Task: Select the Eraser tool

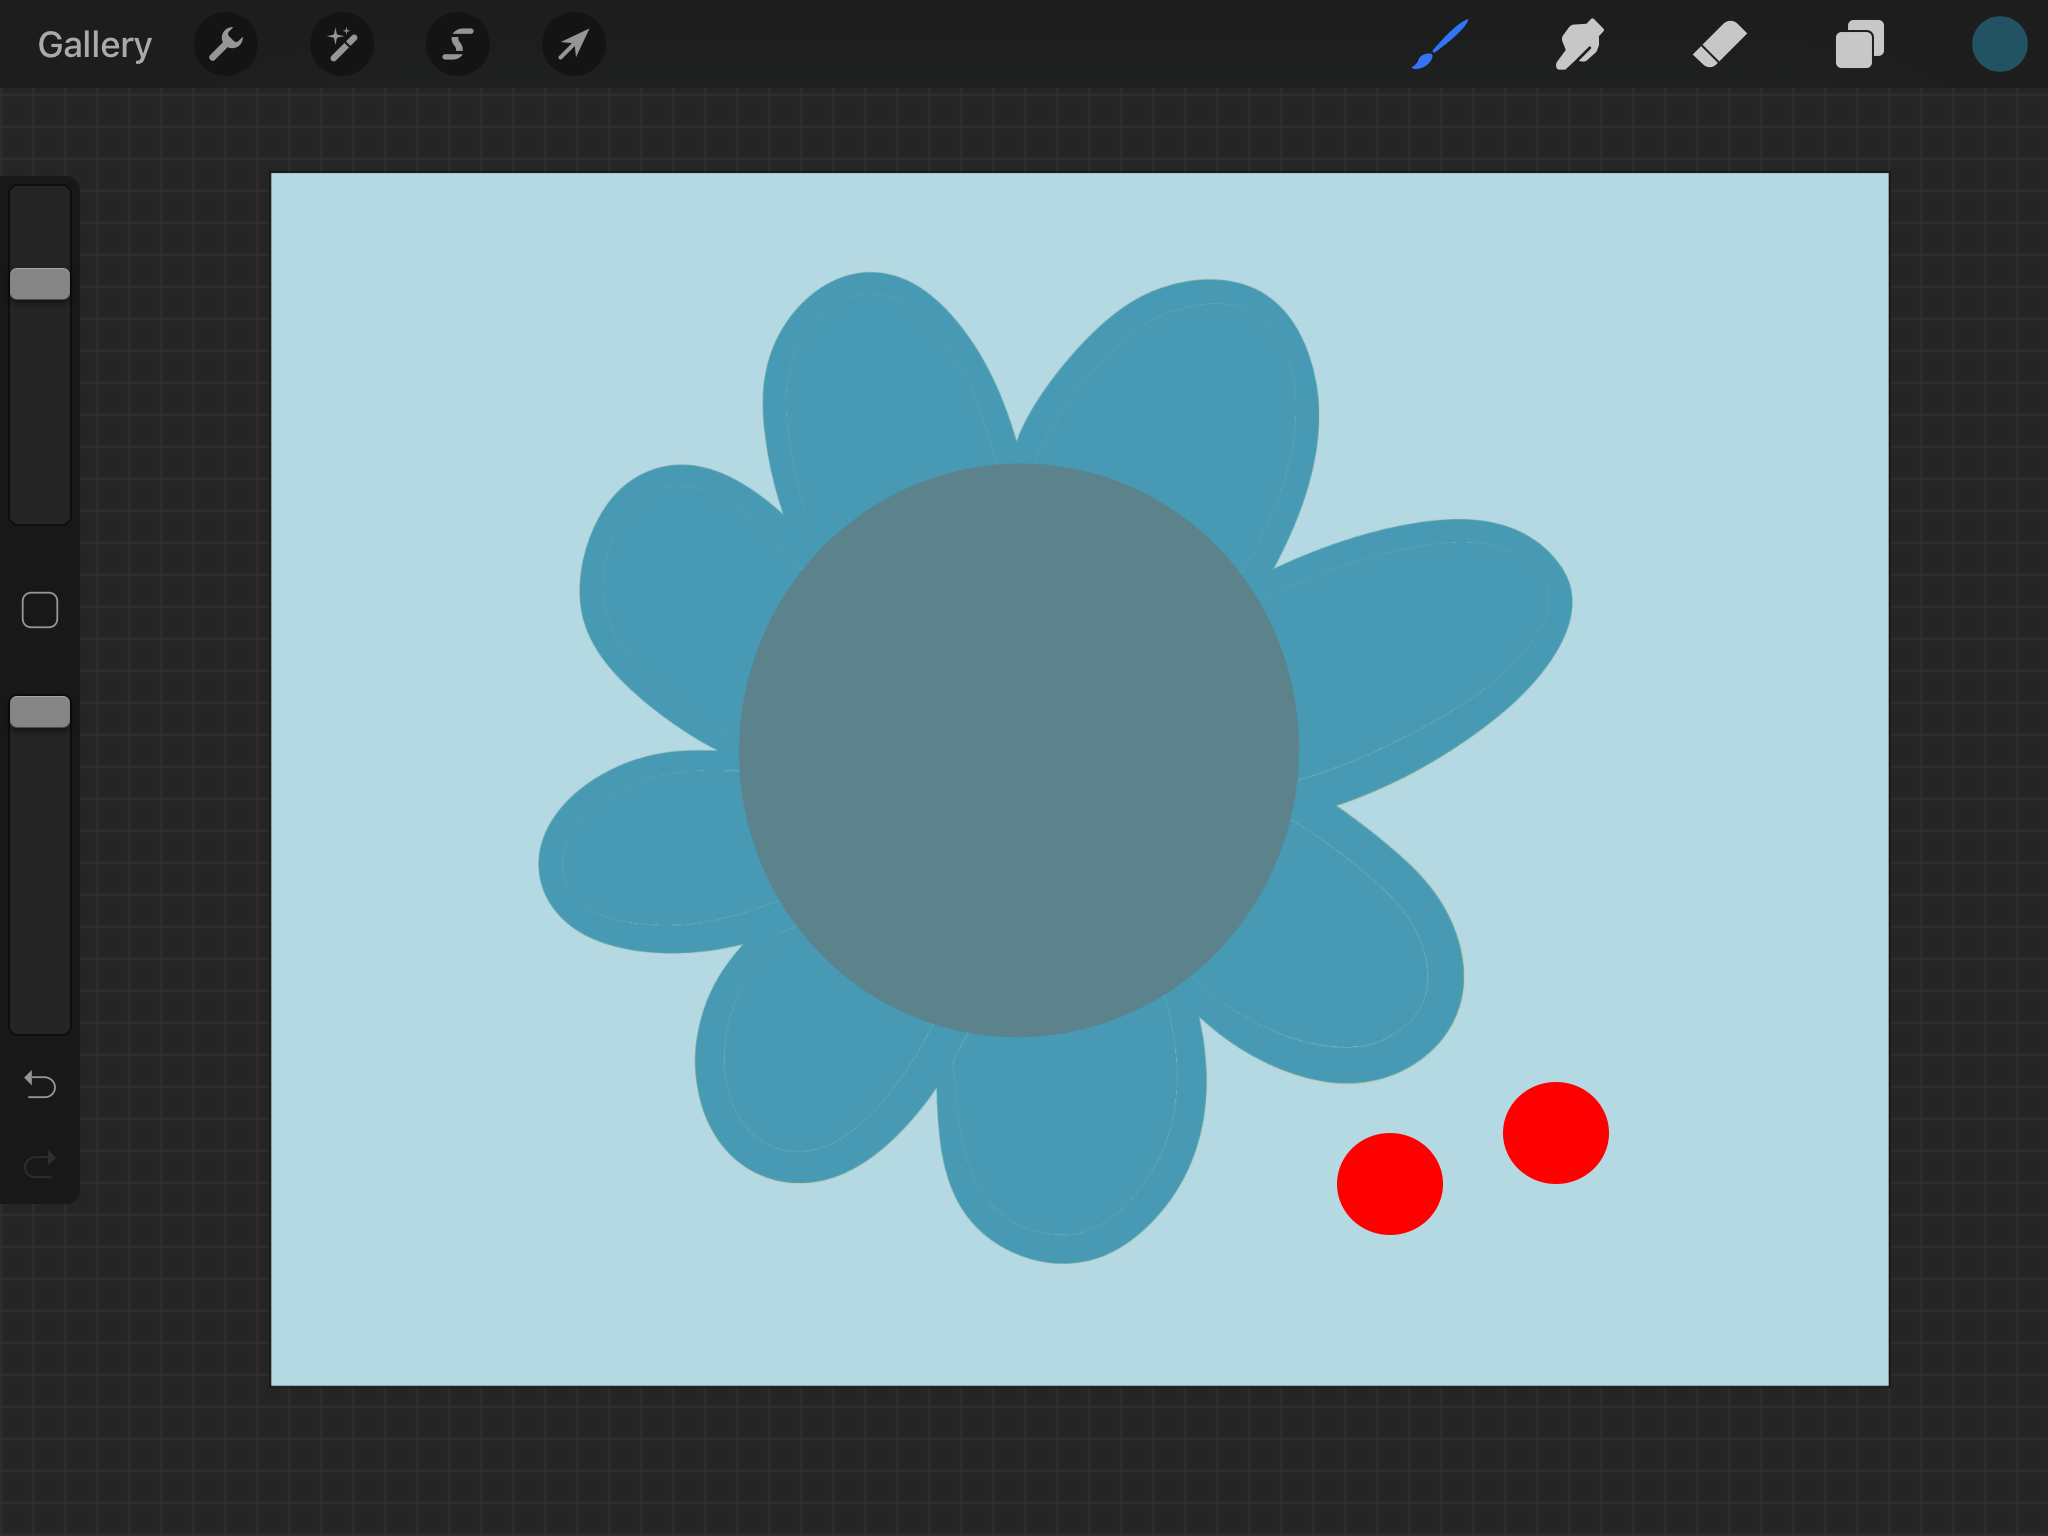Action: pyautogui.click(x=1720, y=45)
